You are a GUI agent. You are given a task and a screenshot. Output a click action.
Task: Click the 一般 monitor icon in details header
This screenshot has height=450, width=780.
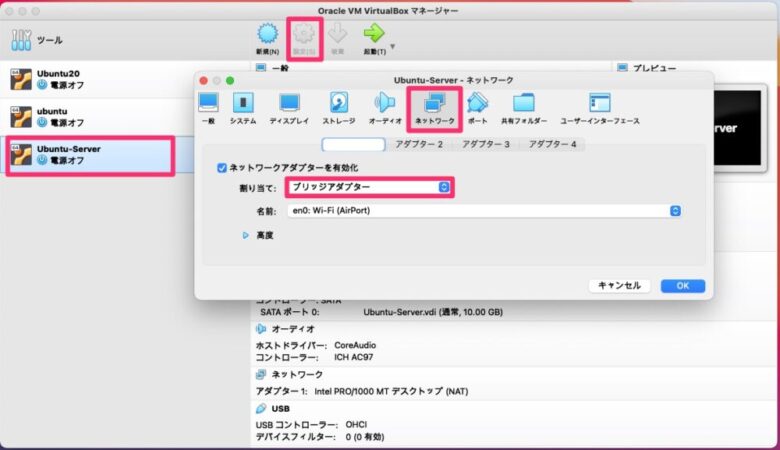point(261,68)
